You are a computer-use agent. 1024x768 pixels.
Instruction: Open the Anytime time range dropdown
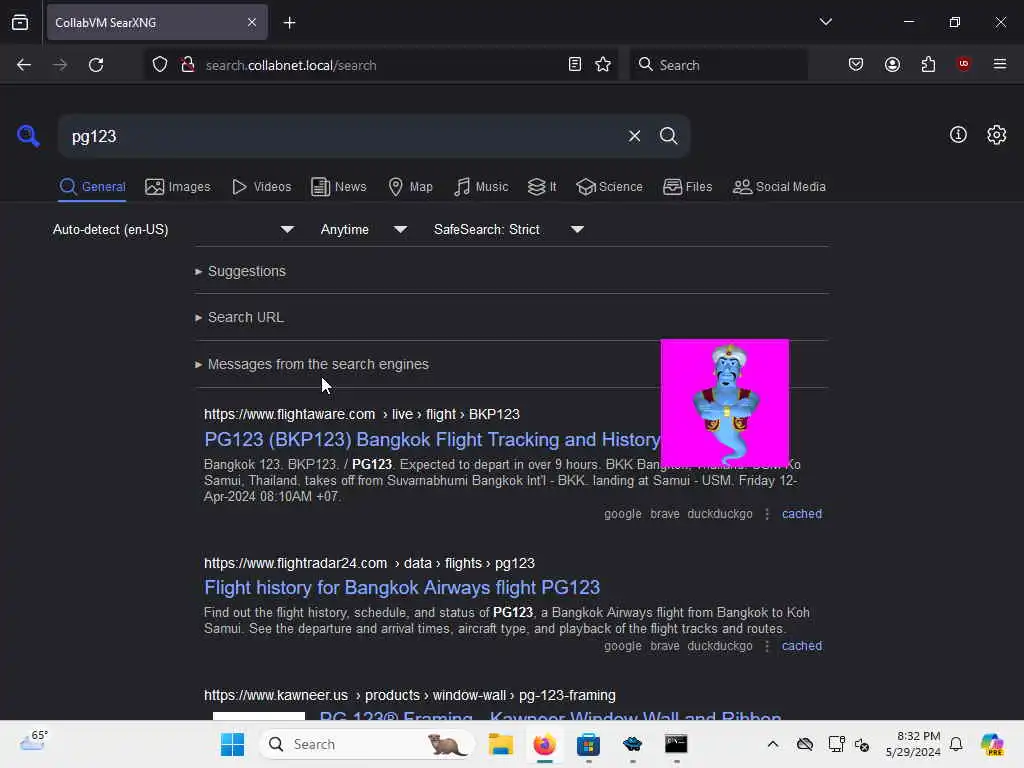pyautogui.click(x=364, y=229)
